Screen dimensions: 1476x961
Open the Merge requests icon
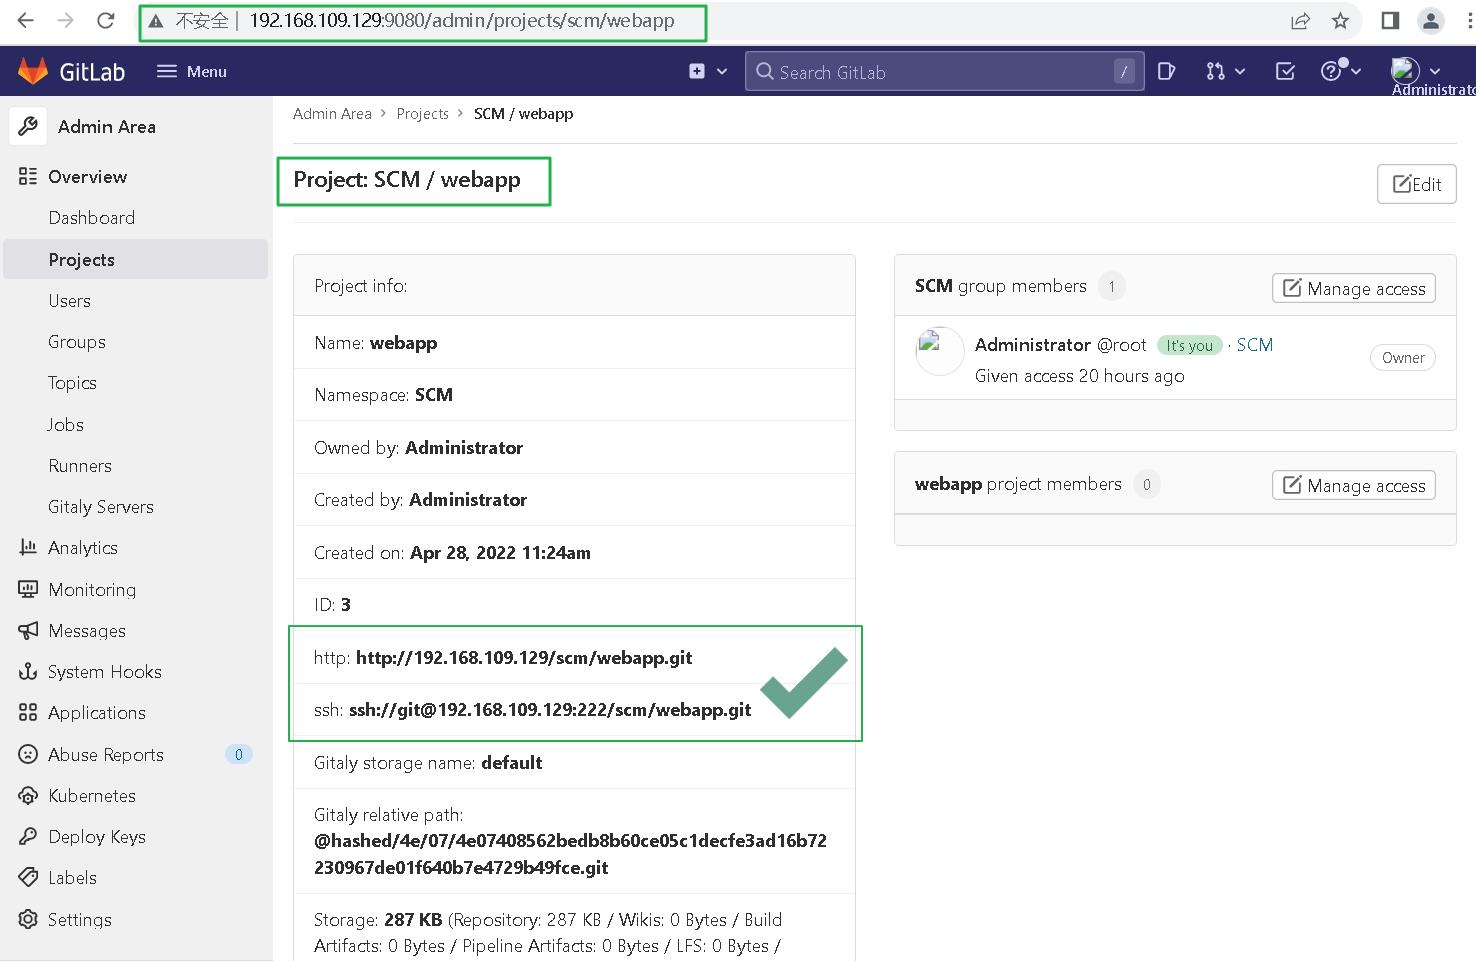pyautogui.click(x=1215, y=71)
